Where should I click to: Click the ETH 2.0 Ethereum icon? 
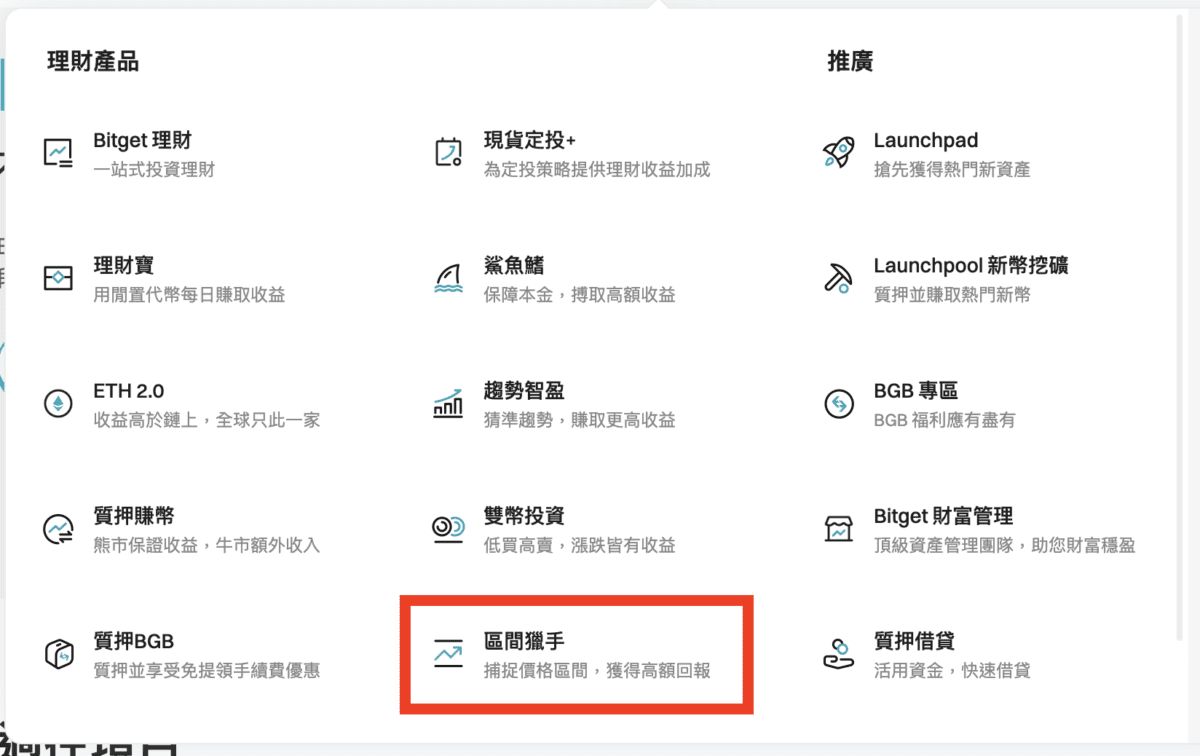58,403
